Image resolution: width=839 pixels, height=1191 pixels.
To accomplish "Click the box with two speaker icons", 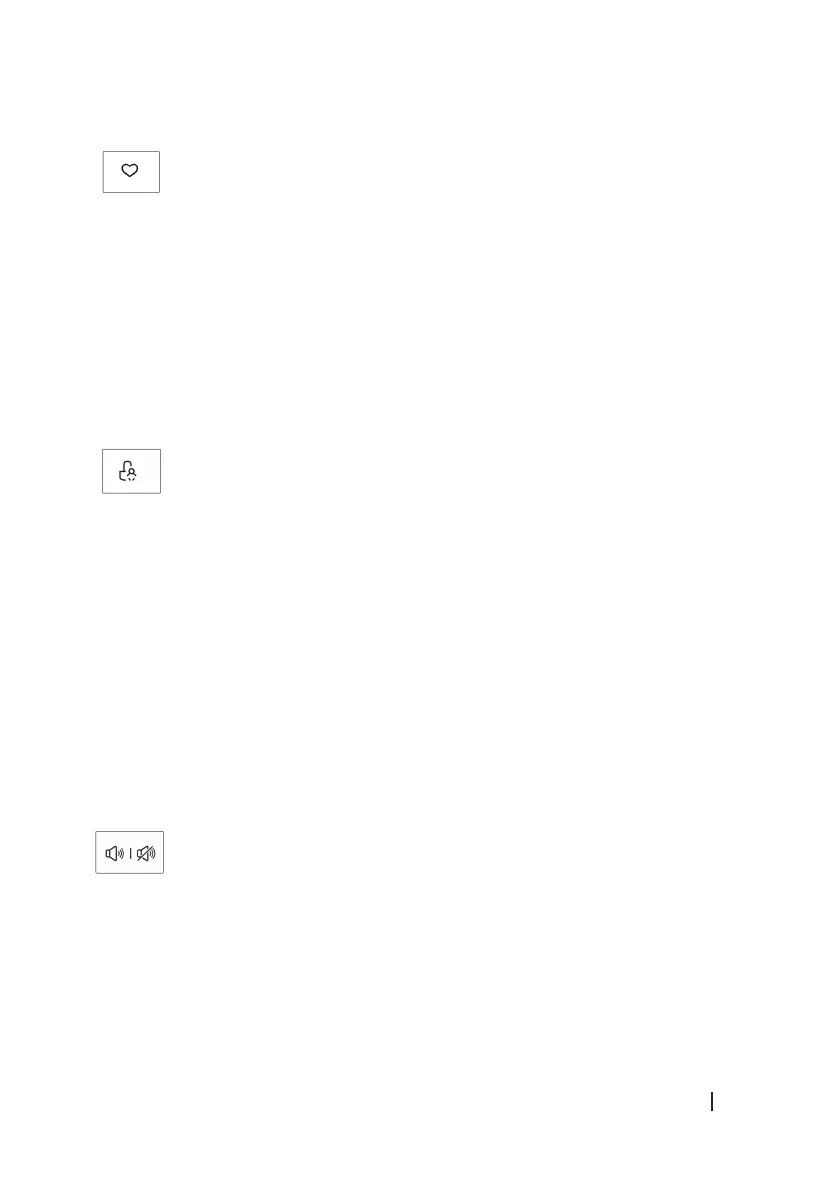I will tap(129, 852).
